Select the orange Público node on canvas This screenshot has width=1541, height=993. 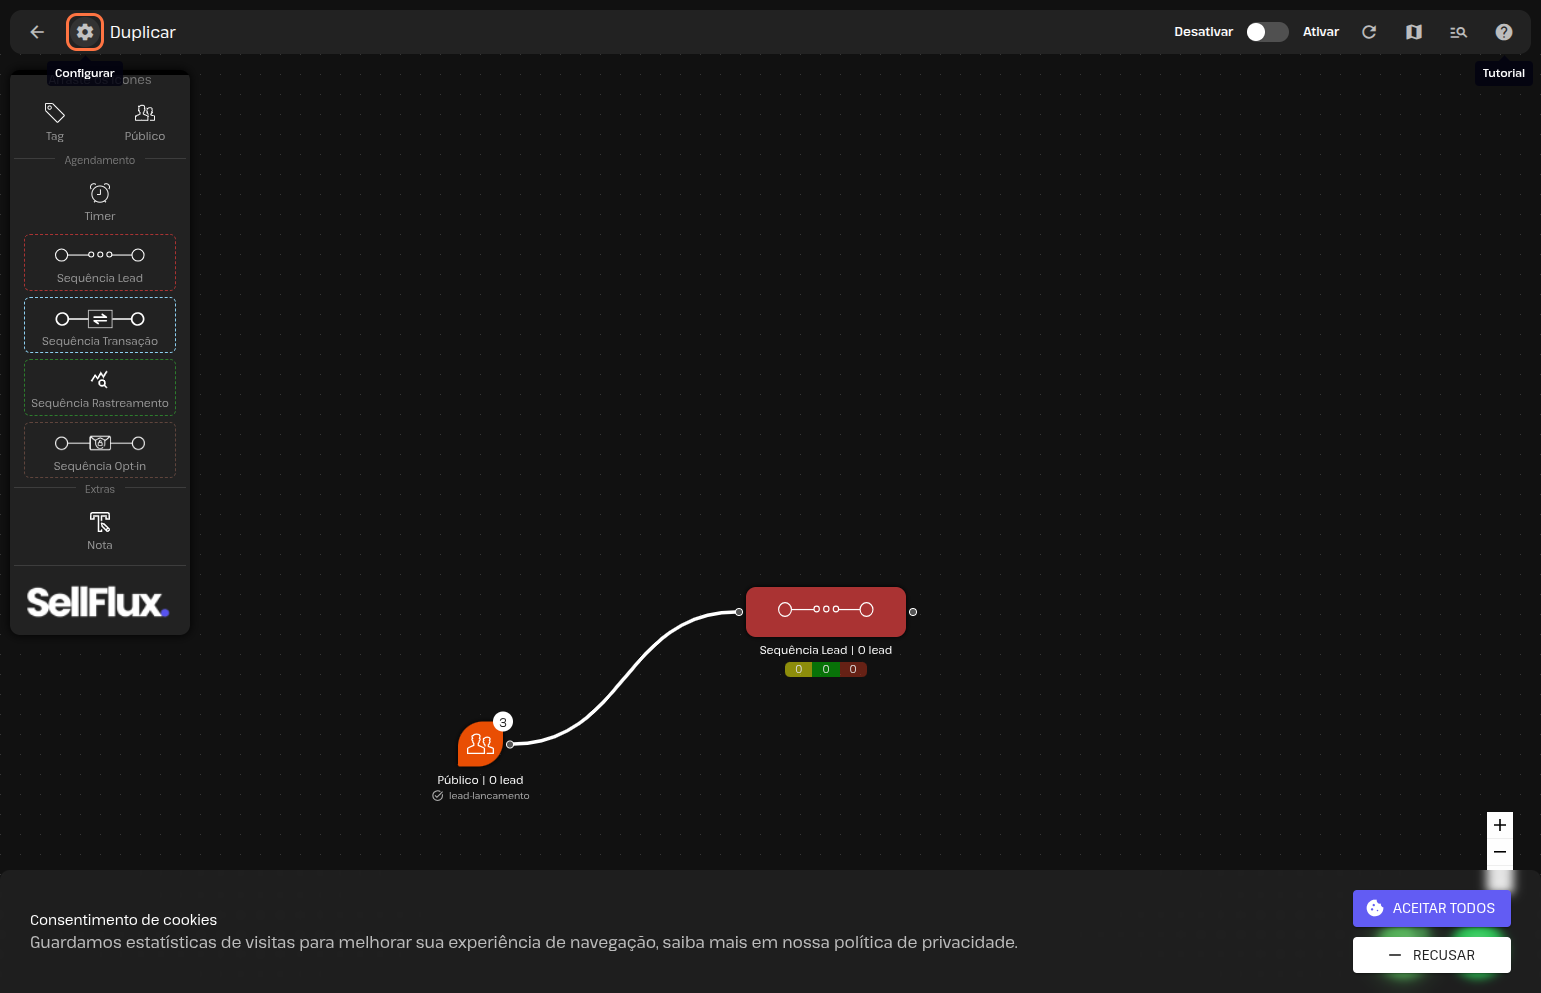click(x=479, y=745)
